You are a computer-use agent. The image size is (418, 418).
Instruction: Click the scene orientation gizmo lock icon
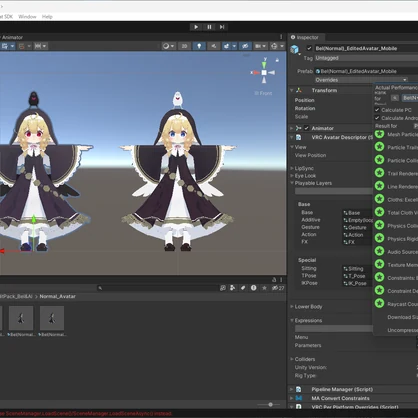(277, 60)
